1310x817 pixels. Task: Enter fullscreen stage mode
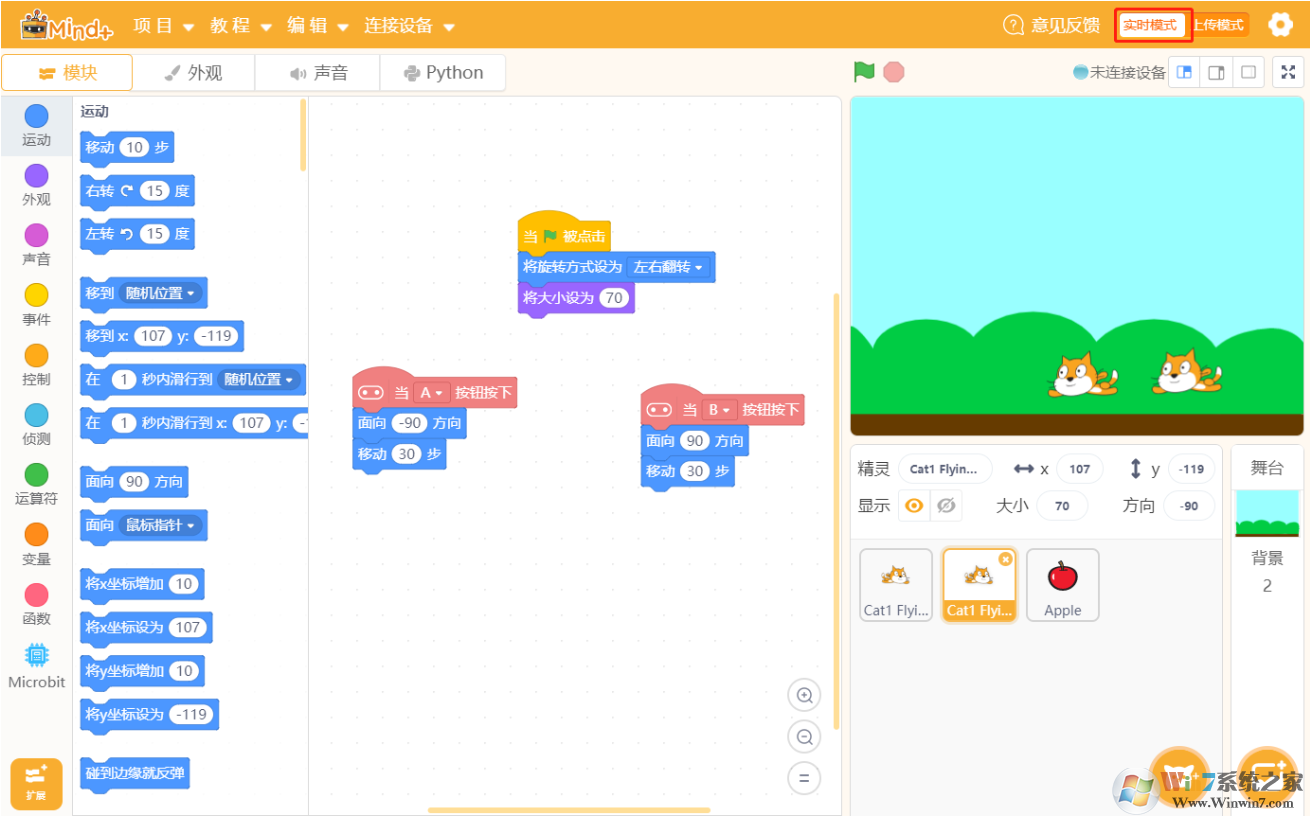(1288, 72)
